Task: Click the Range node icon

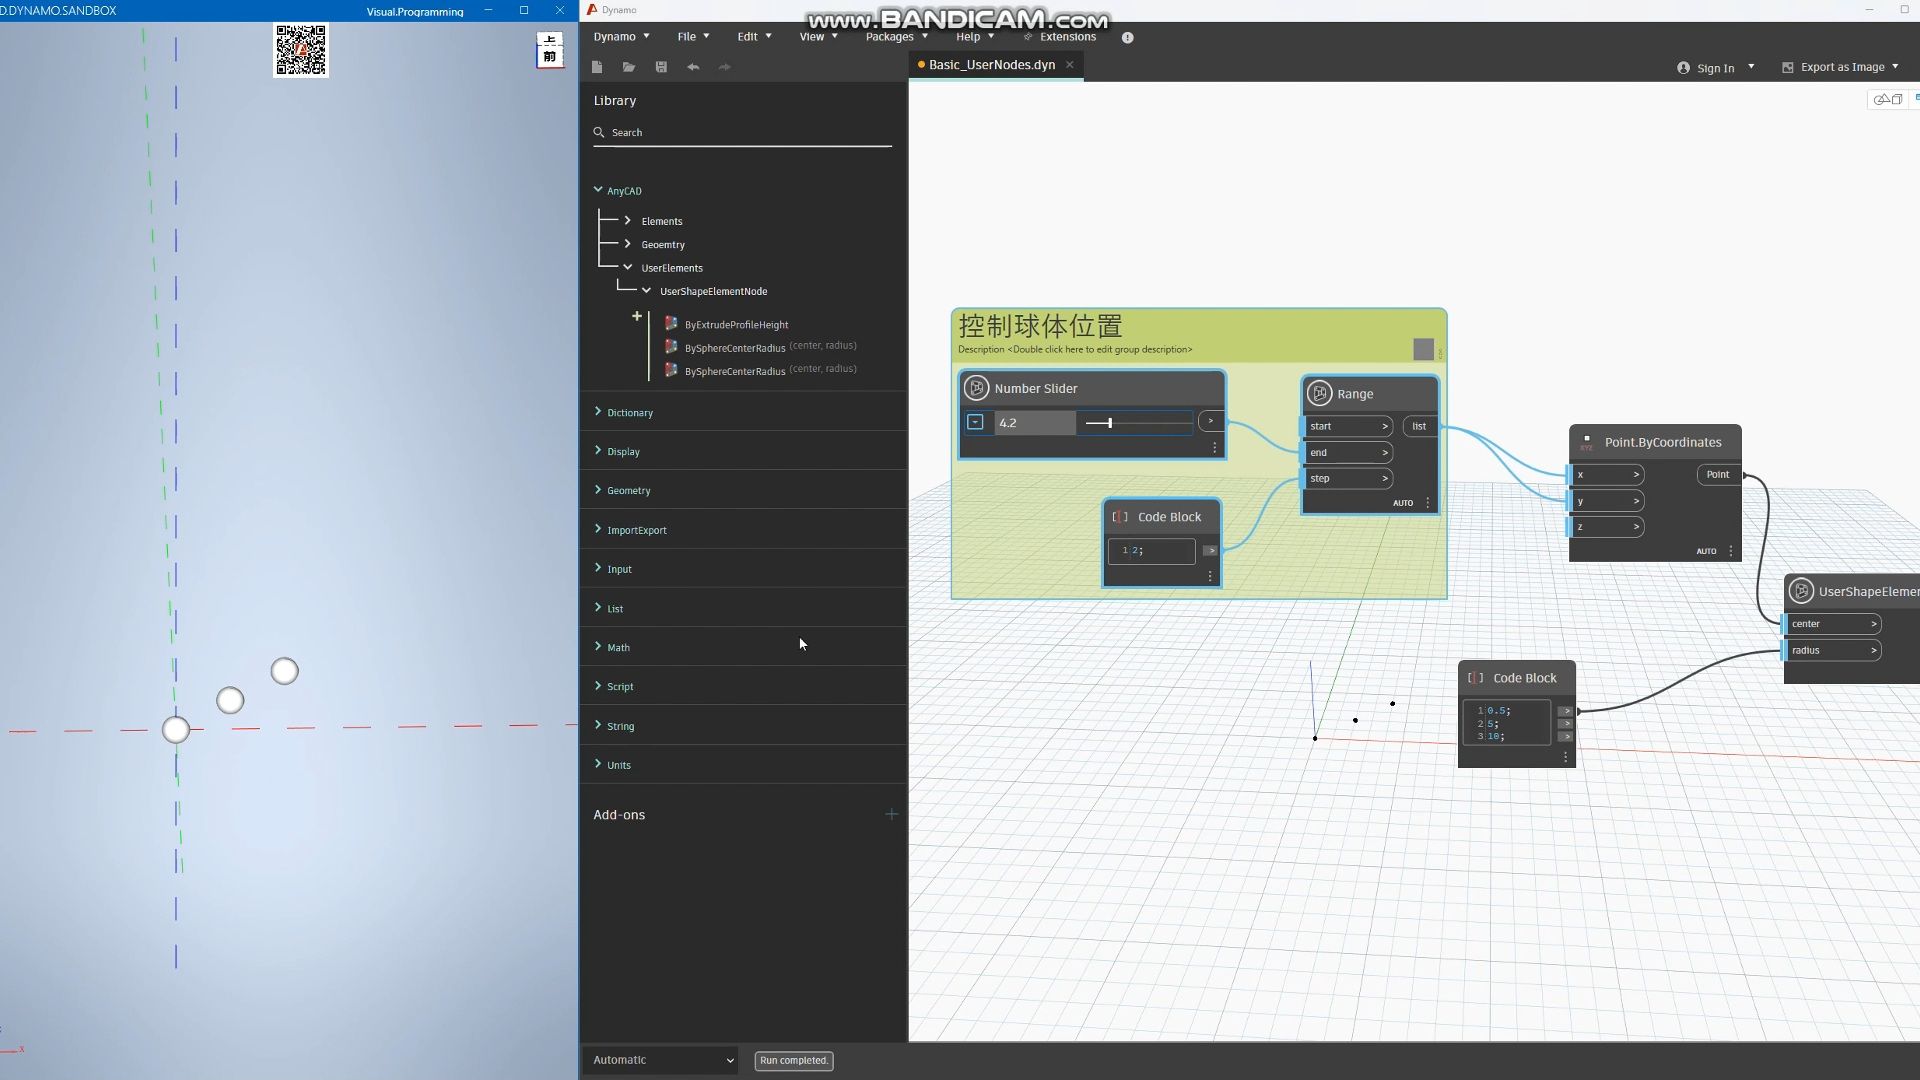Action: (x=1320, y=393)
